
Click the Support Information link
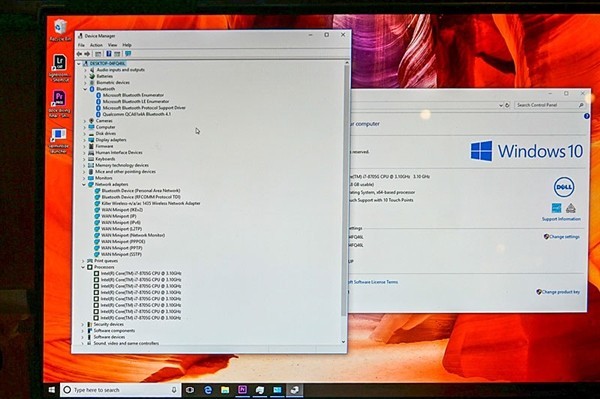[561, 219]
